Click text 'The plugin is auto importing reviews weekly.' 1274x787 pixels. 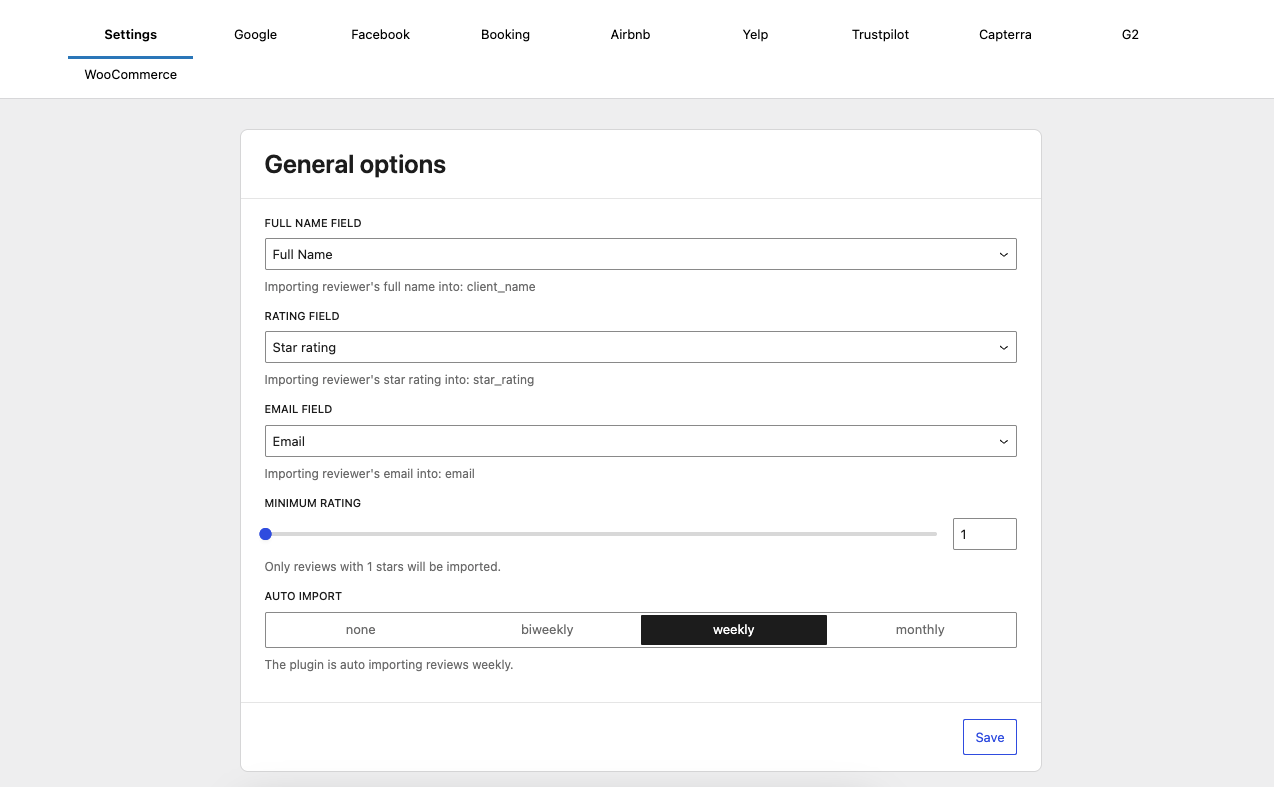[388, 665]
